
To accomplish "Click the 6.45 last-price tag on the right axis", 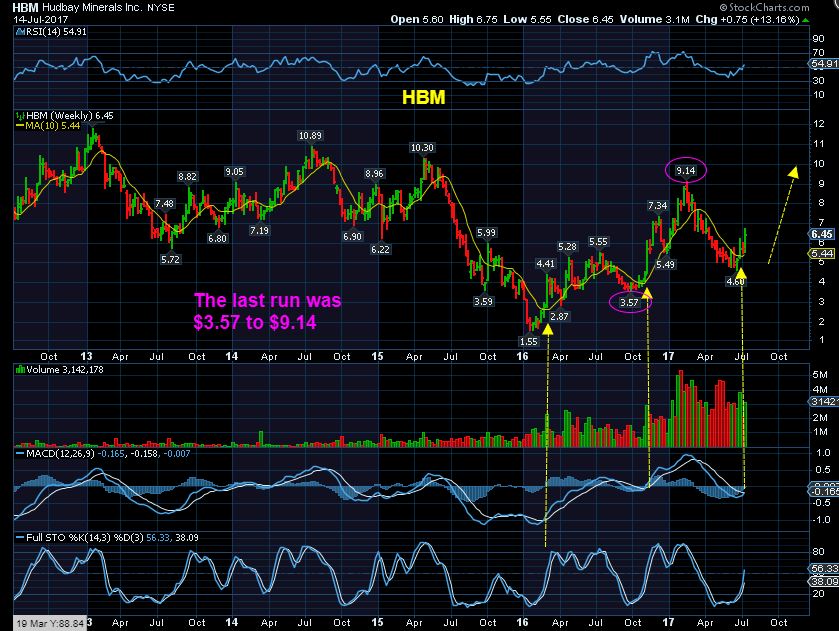I will click(822, 234).
